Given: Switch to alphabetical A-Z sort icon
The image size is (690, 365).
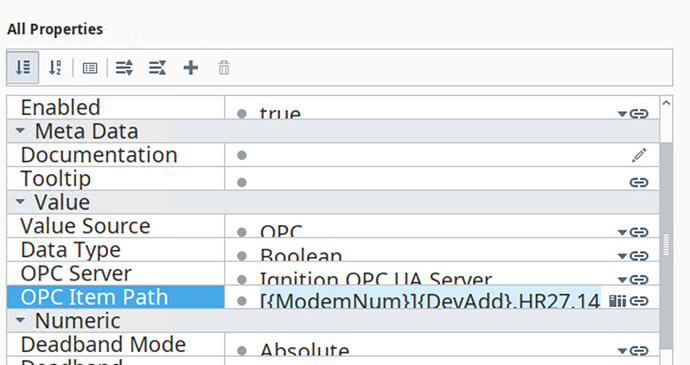Looking at the screenshot, I should tap(55, 68).
